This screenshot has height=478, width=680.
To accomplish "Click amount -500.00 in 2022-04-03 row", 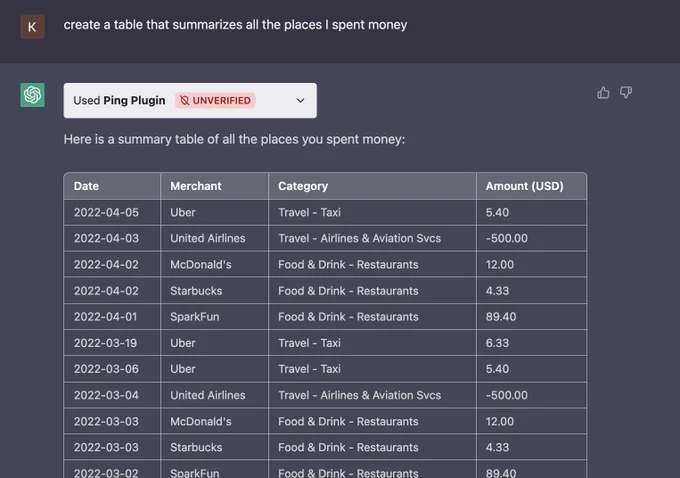I will click(x=507, y=239).
